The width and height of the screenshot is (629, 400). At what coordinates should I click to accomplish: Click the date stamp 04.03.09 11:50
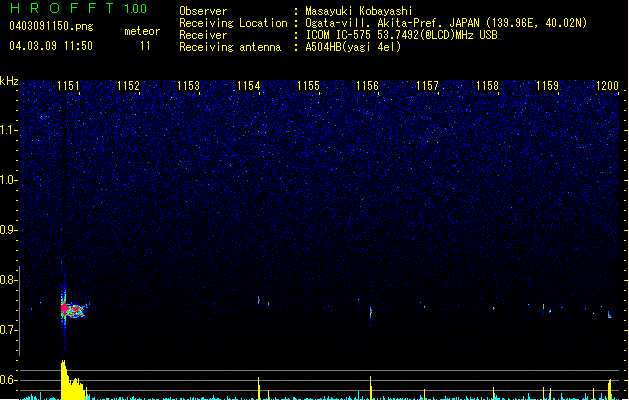click(x=51, y=46)
